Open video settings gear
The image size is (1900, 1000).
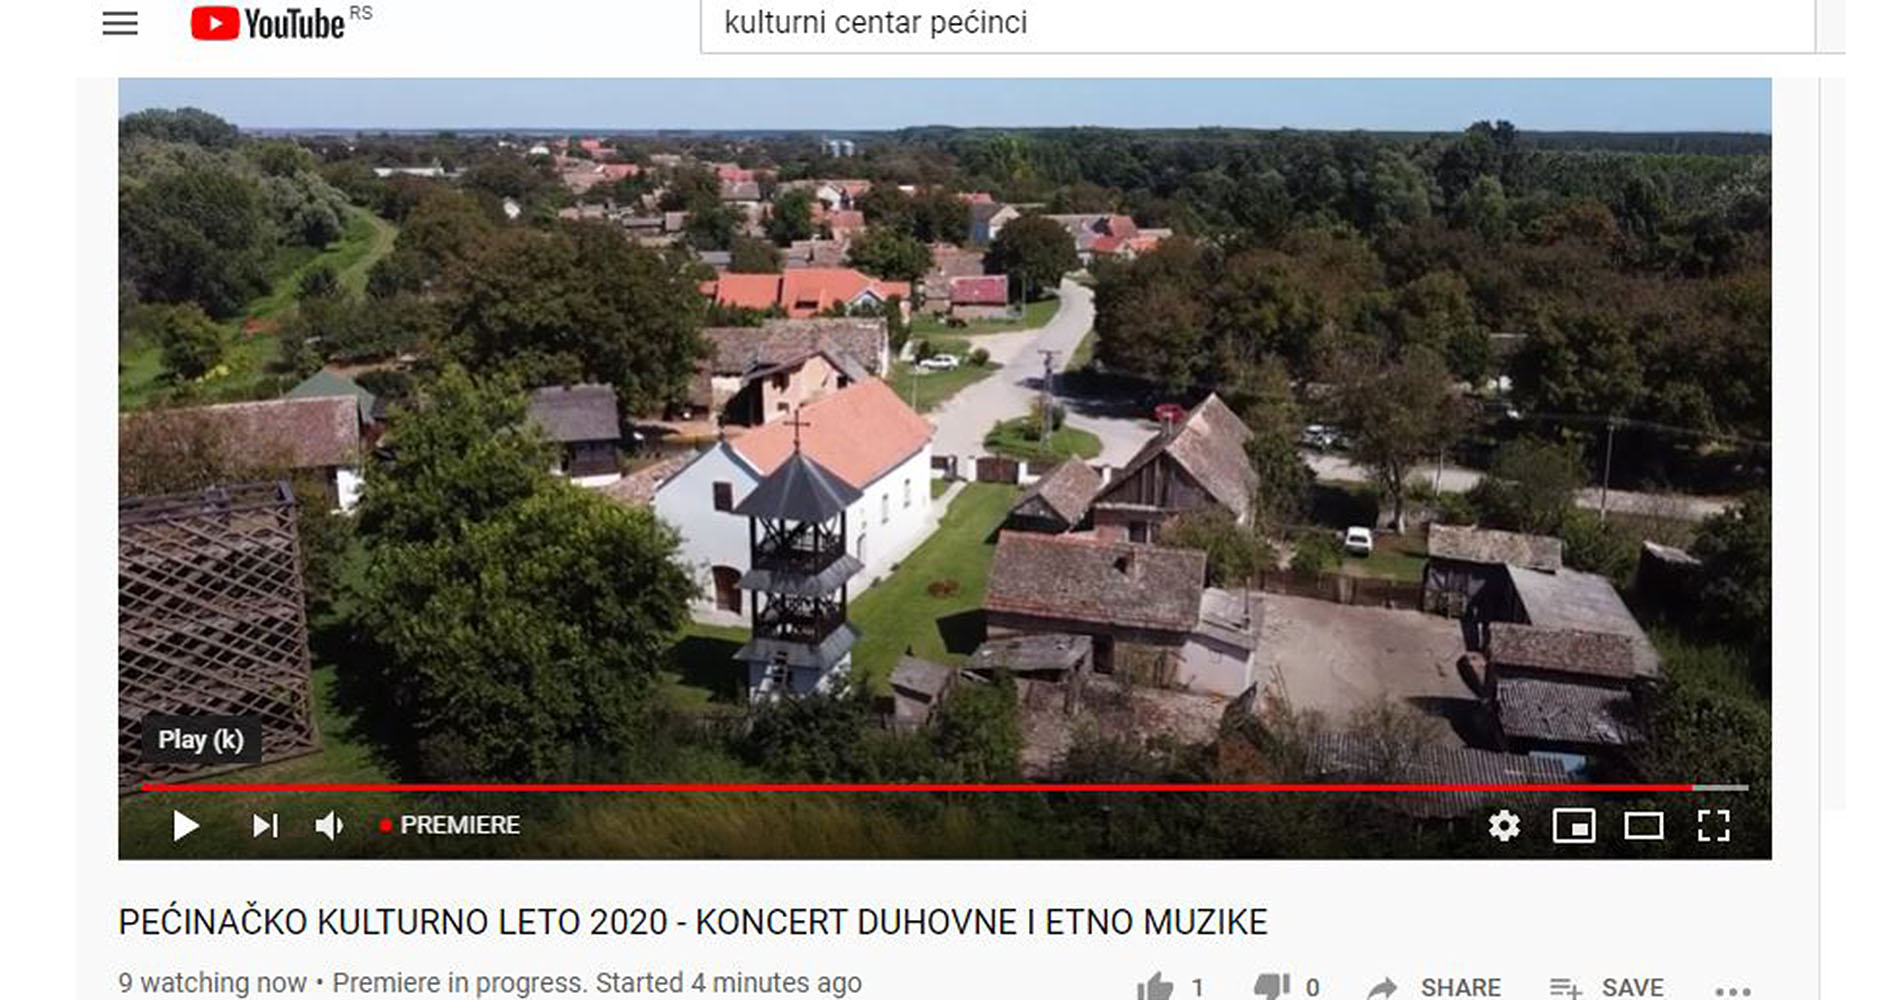tap(1504, 826)
